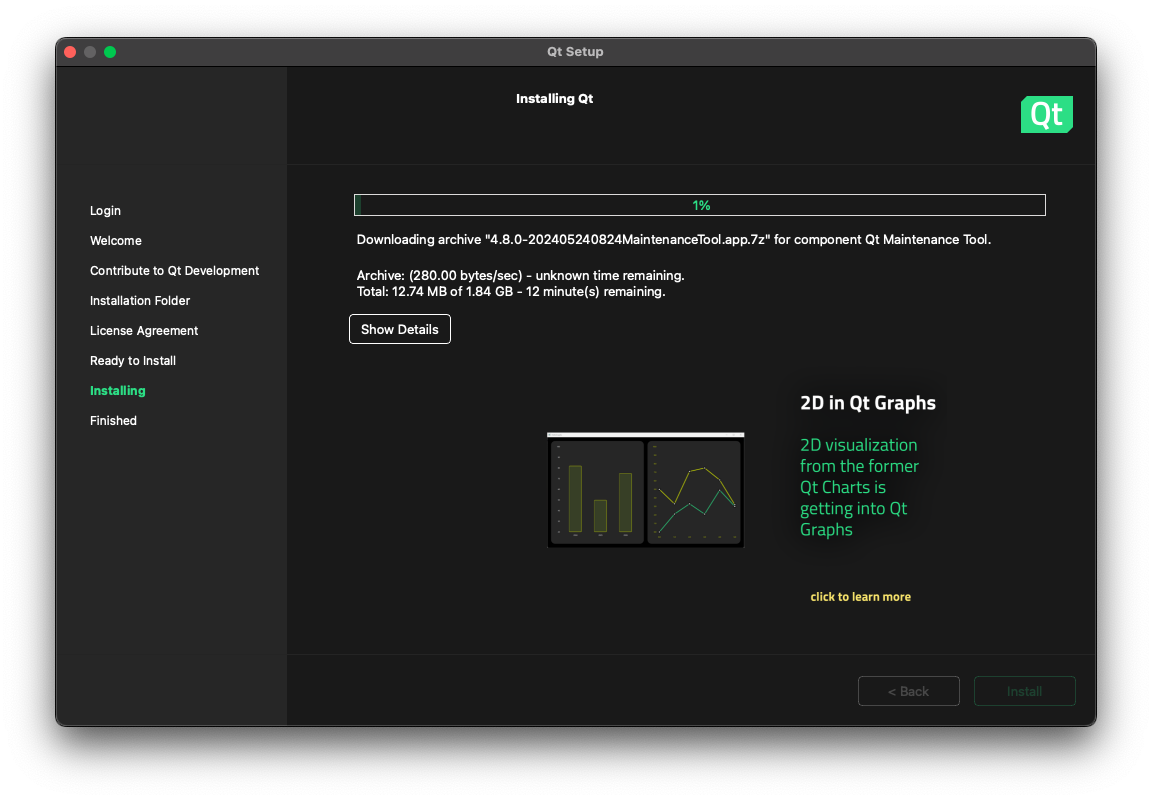Viewport: 1152px width, 800px height.
Task: Click Ready to Install step
Action: coord(133,361)
